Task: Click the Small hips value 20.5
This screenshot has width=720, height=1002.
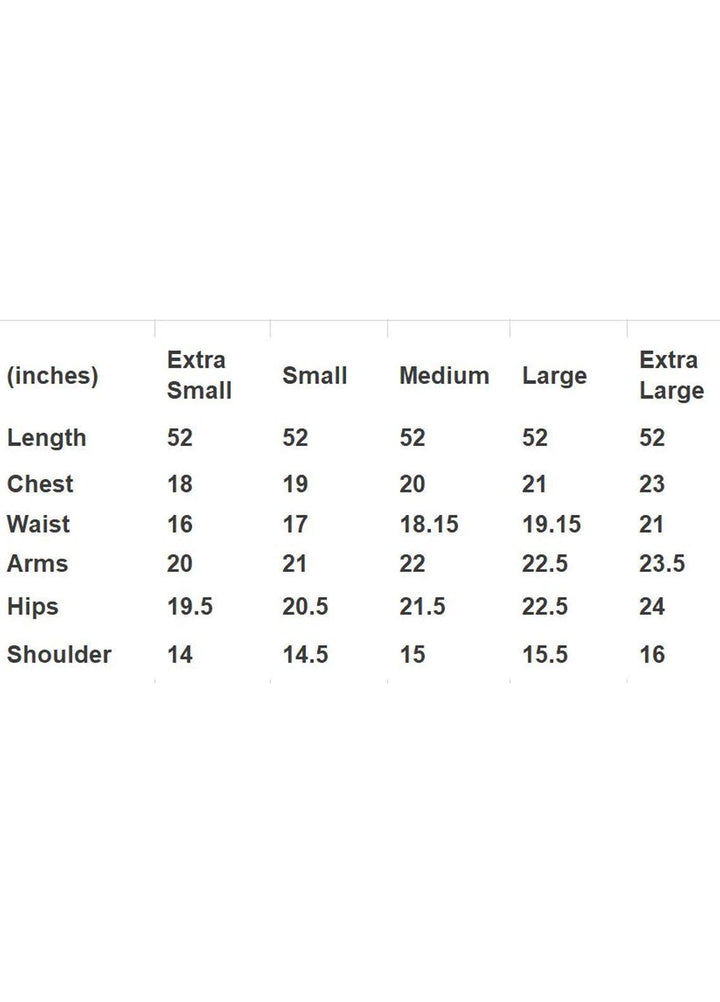Action: [x=305, y=606]
